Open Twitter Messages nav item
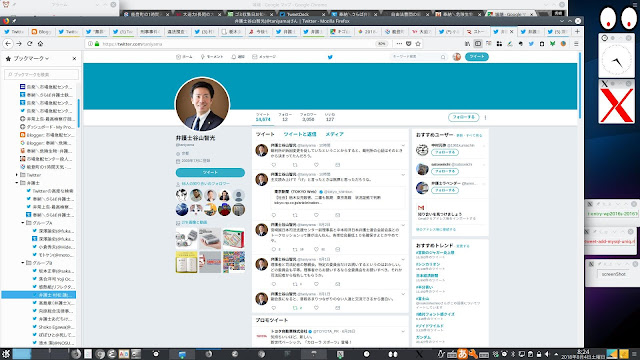This screenshot has width=640, height=360. (264, 57)
